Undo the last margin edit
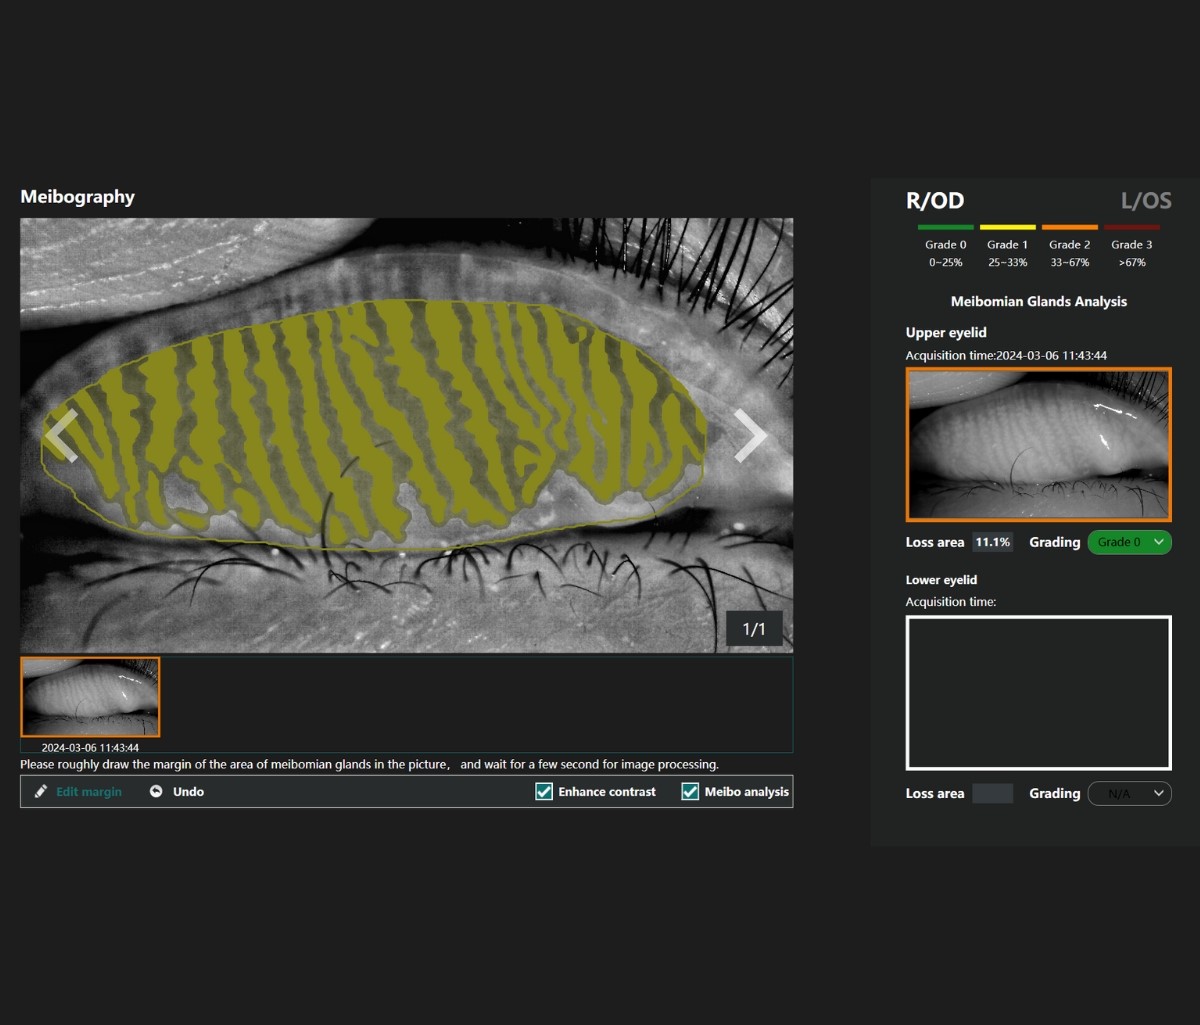The height and width of the screenshot is (1025, 1200). (x=177, y=791)
